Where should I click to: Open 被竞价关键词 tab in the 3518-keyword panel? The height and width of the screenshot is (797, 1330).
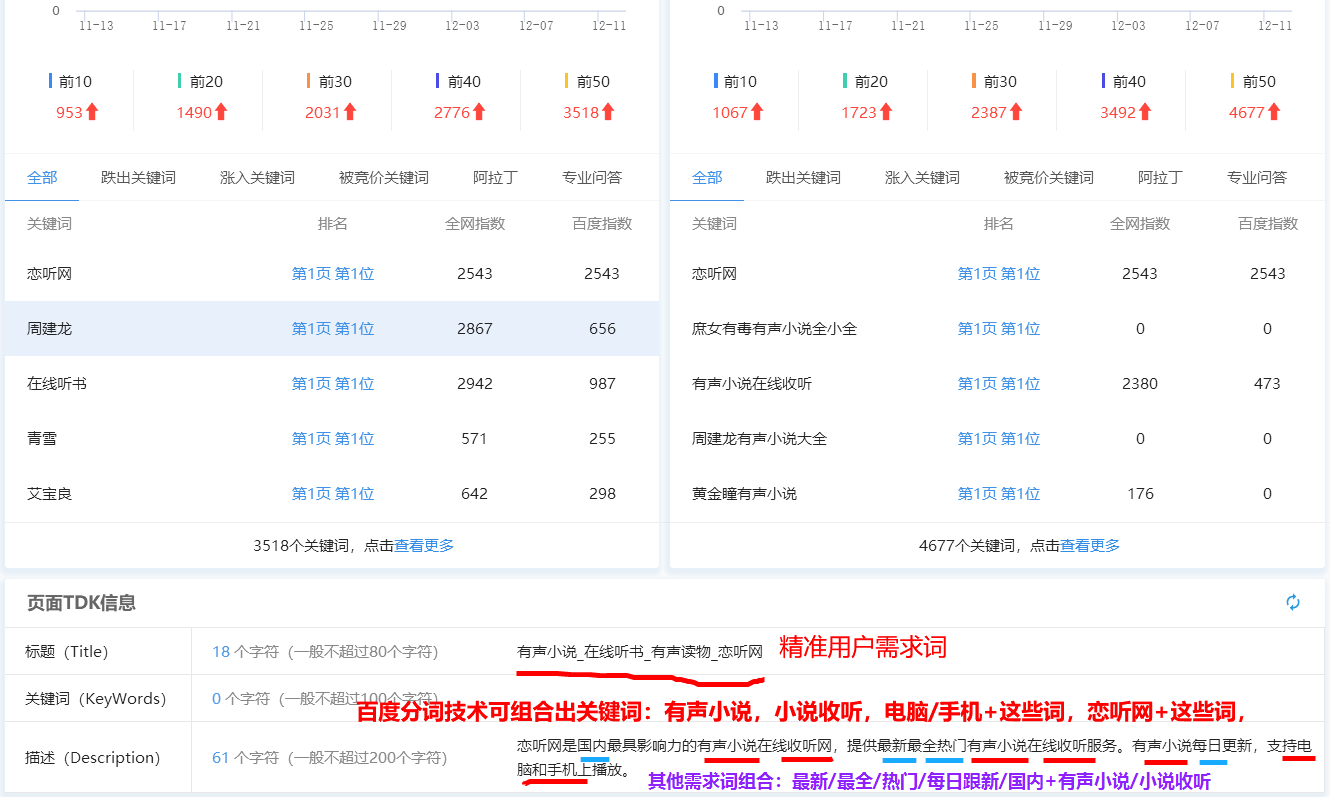point(384,178)
